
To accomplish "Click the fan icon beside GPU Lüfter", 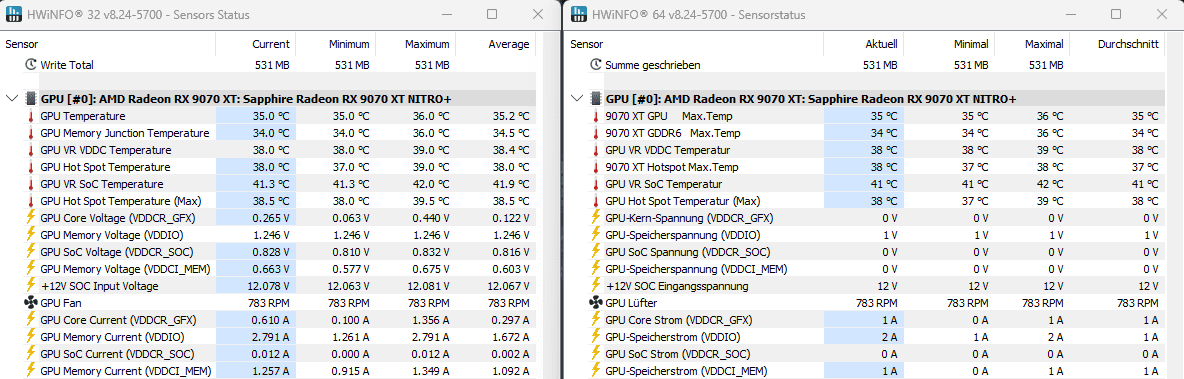I will [x=596, y=303].
